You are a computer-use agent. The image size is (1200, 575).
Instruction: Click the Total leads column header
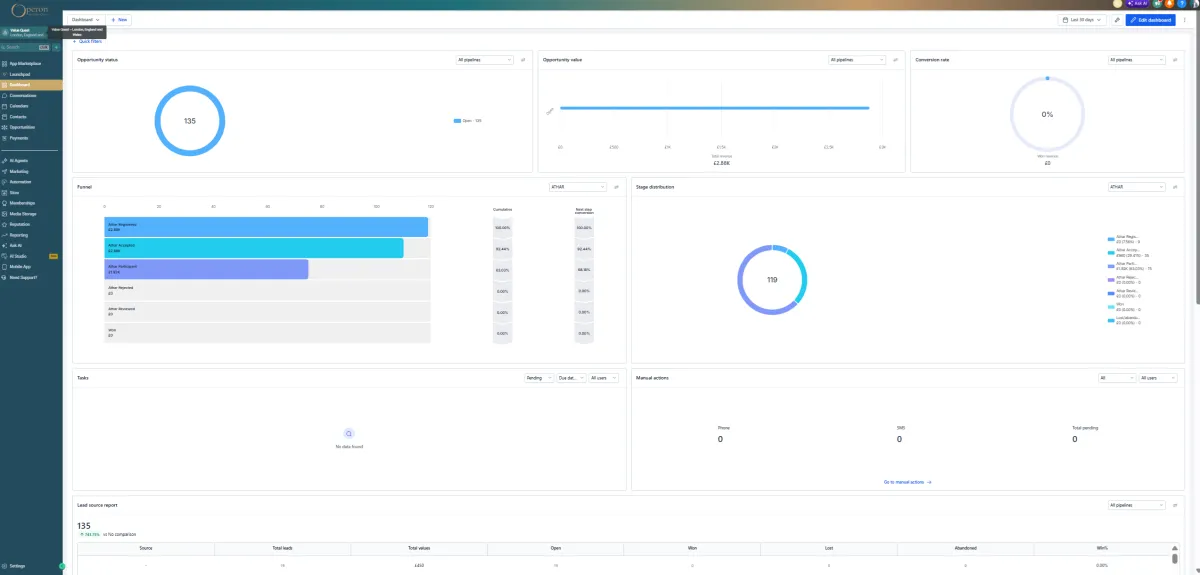point(283,548)
